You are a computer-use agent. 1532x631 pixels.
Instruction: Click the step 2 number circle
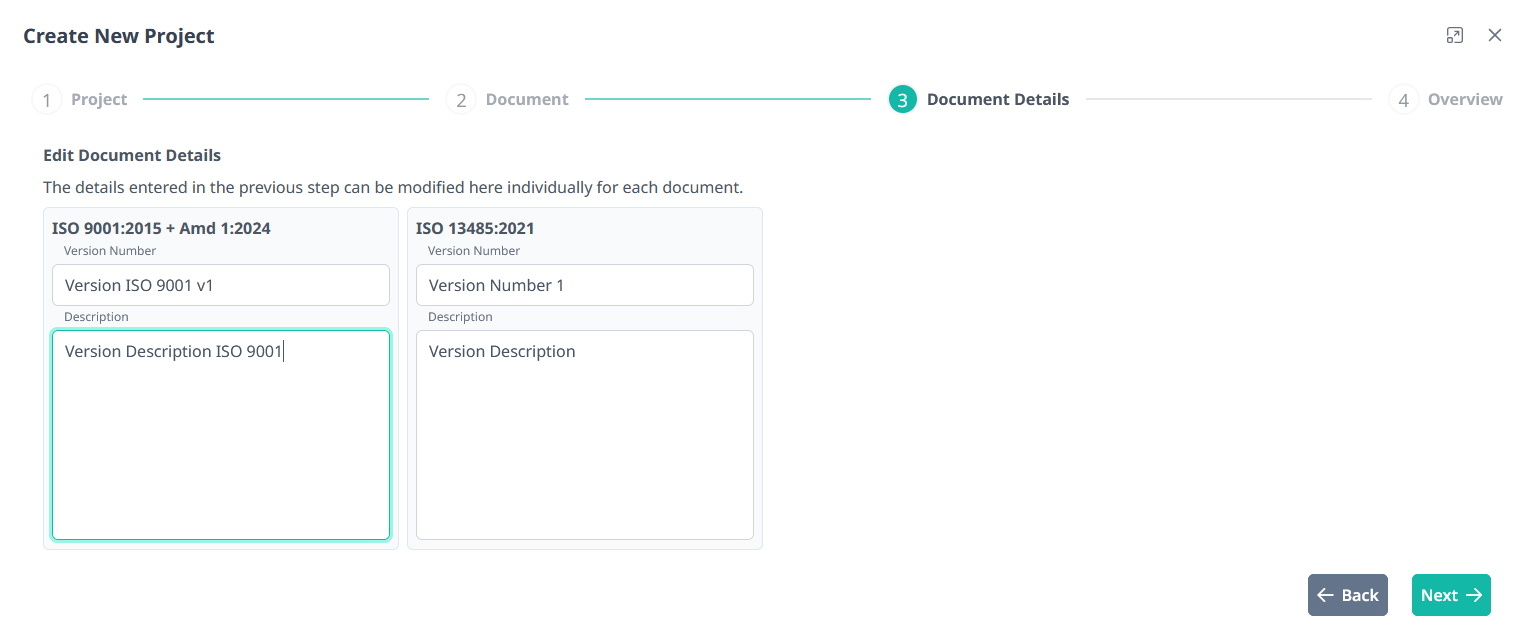point(461,100)
